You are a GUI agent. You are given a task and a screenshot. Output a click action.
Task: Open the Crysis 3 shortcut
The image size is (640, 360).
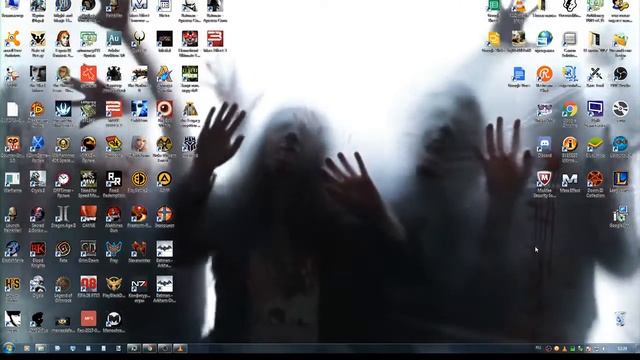coord(38,179)
